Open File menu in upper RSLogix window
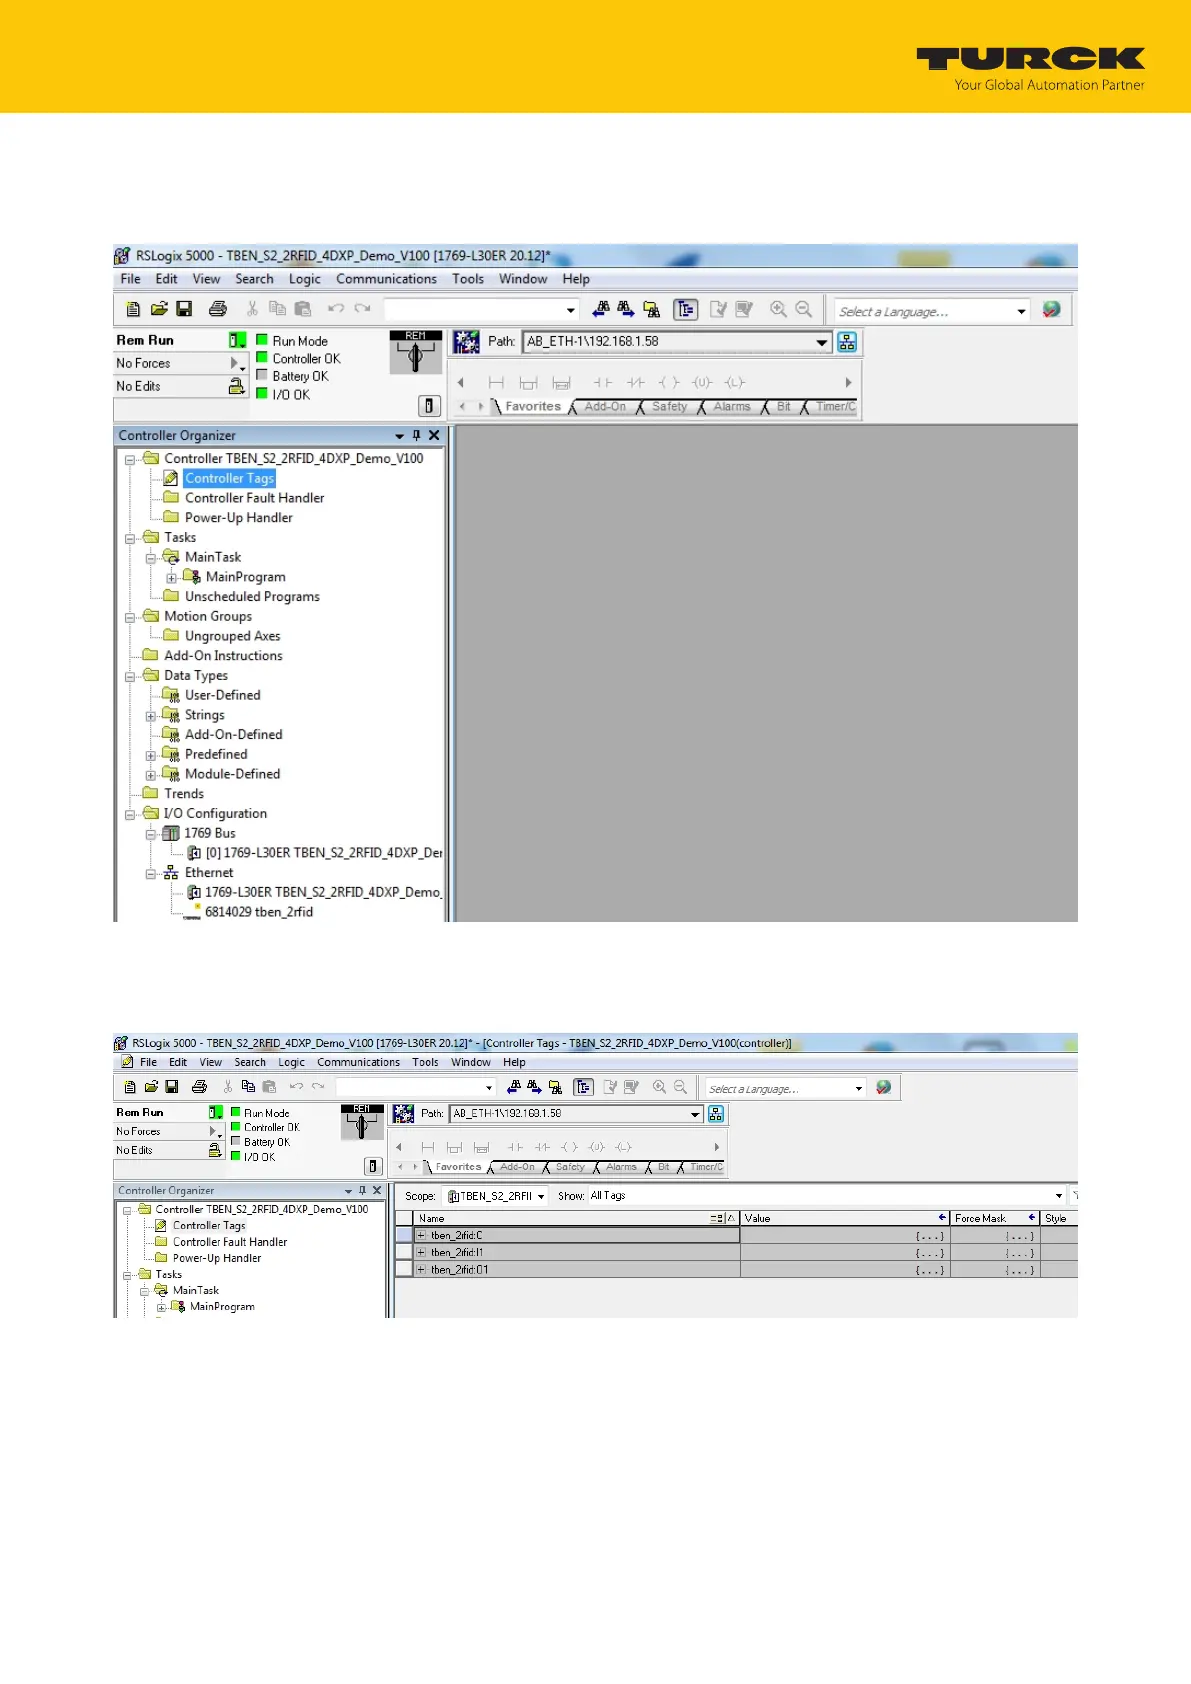Viewport: 1191px width, 1684px height. [130, 279]
